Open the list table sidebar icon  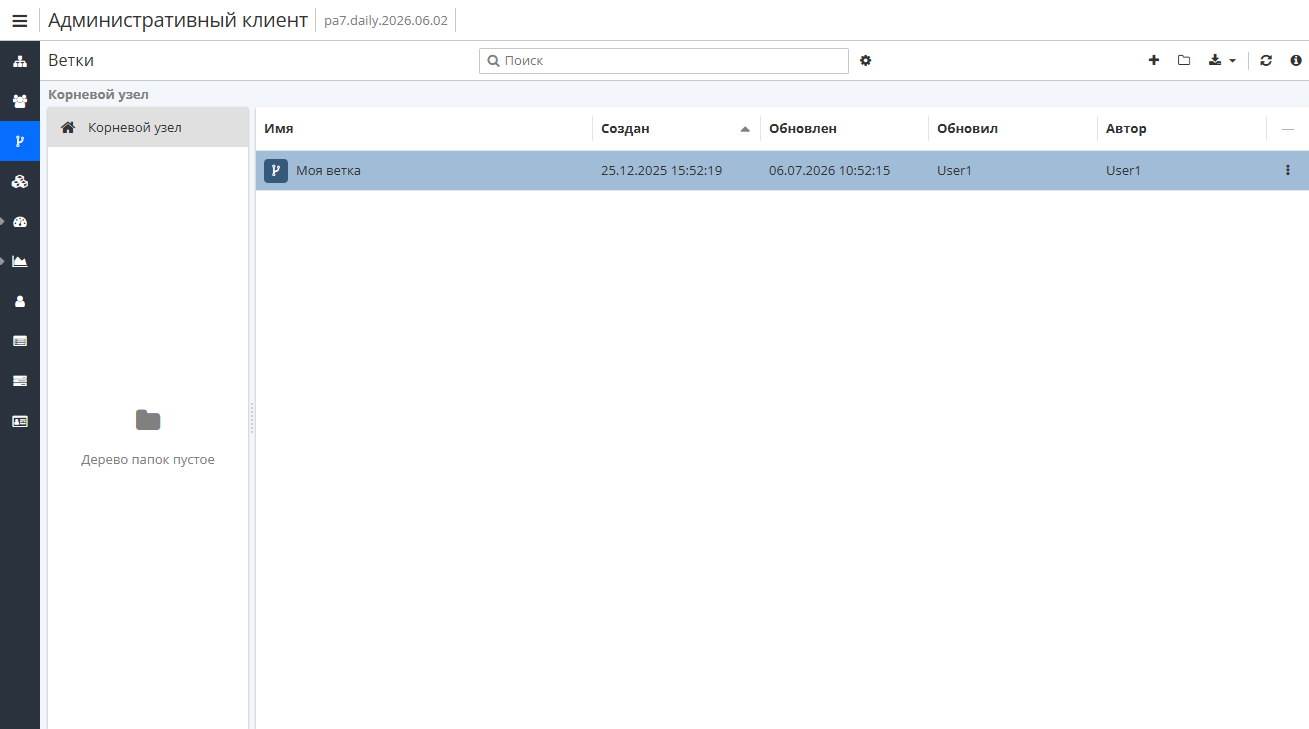[x=20, y=341]
